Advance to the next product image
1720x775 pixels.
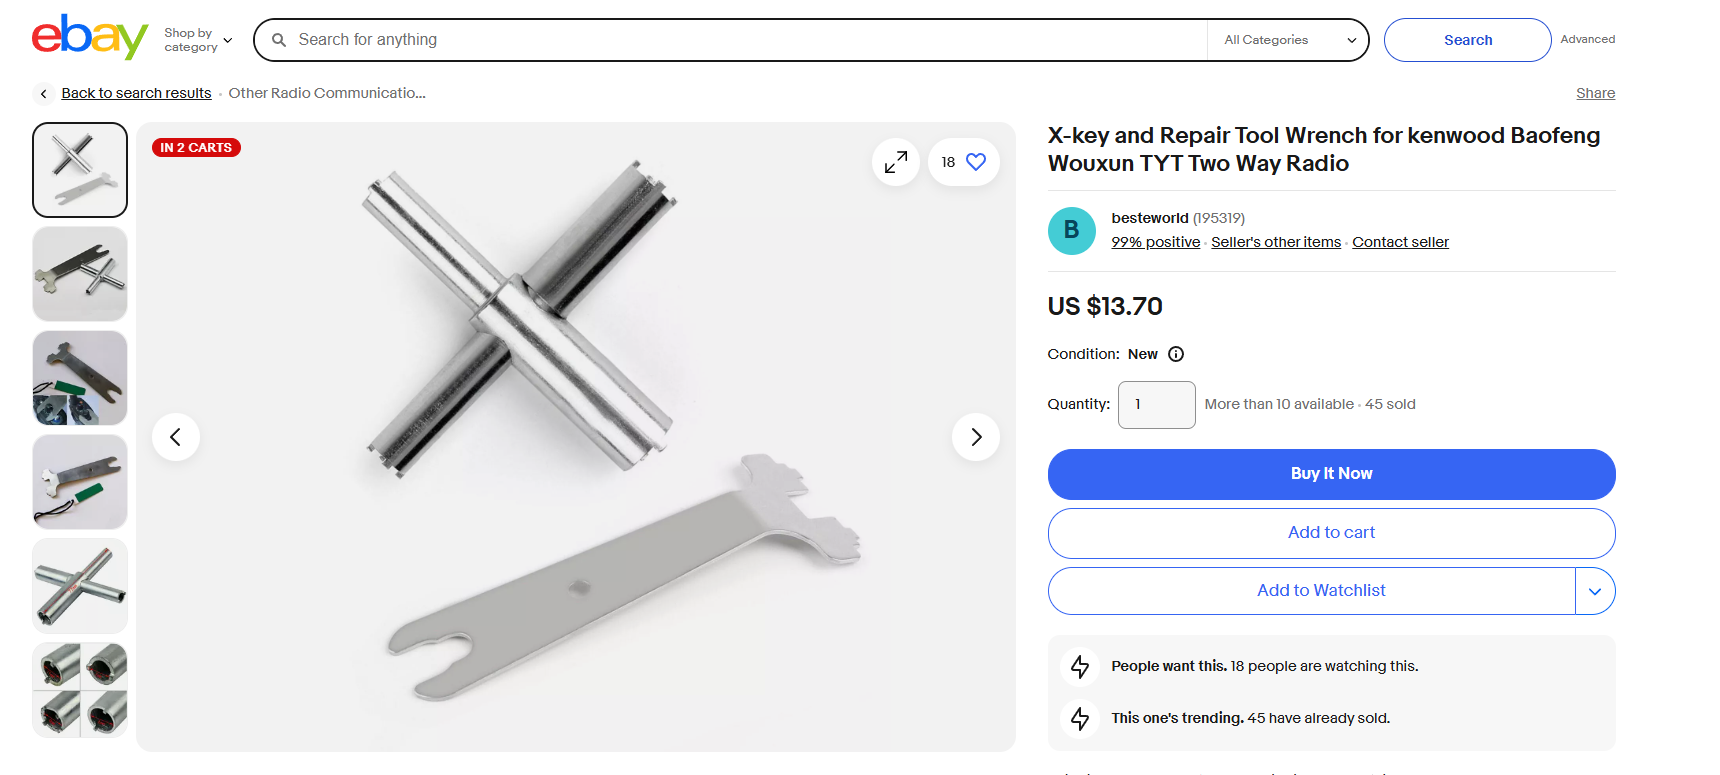tap(976, 437)
